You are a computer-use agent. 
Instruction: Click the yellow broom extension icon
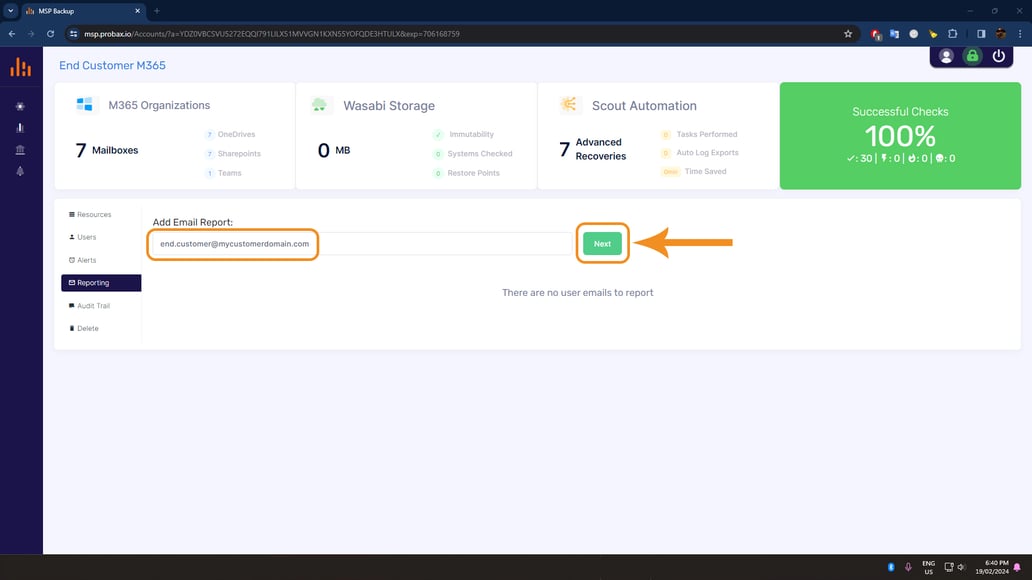pyautogui.click(x=933, y=34)
